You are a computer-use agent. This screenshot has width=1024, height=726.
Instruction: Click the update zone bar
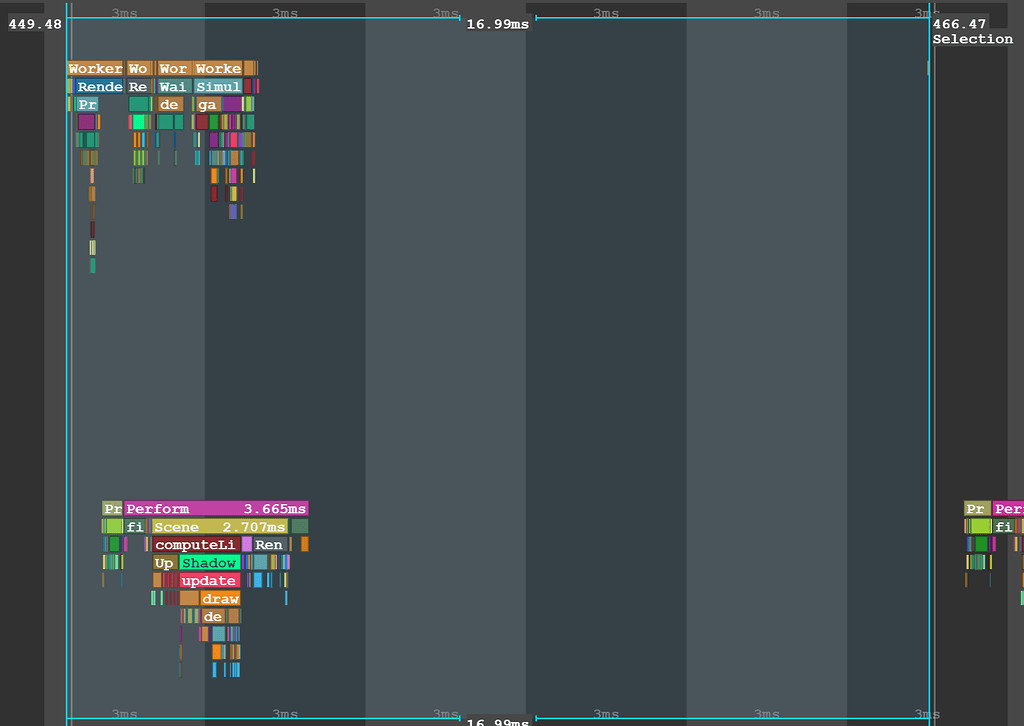[209, 580]
